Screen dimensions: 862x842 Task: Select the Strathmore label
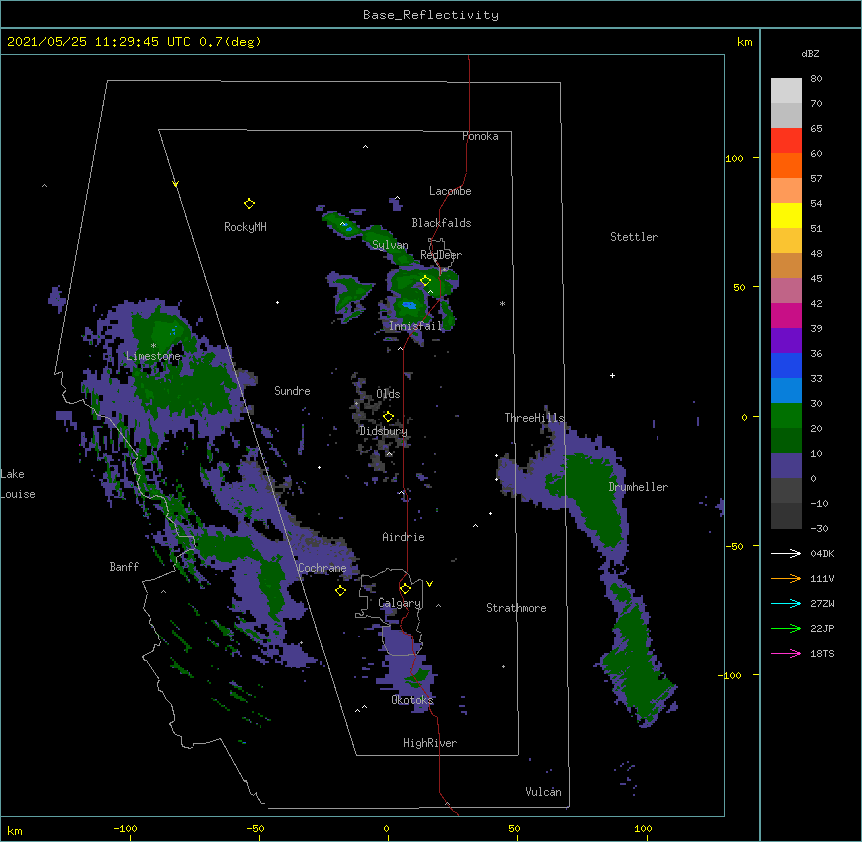click(x=516, y=608)
